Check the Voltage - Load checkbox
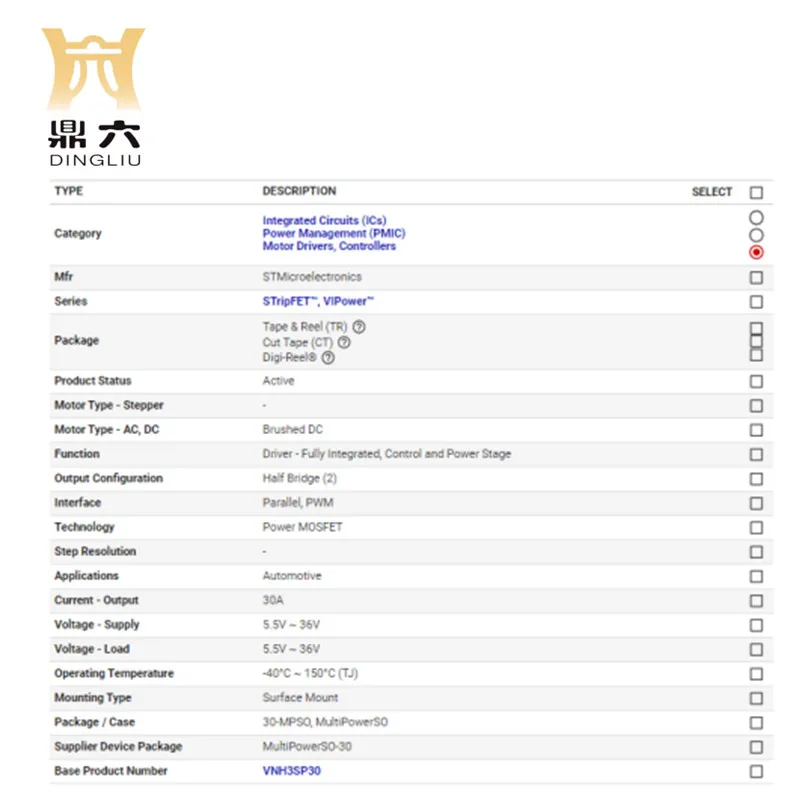 756,649
